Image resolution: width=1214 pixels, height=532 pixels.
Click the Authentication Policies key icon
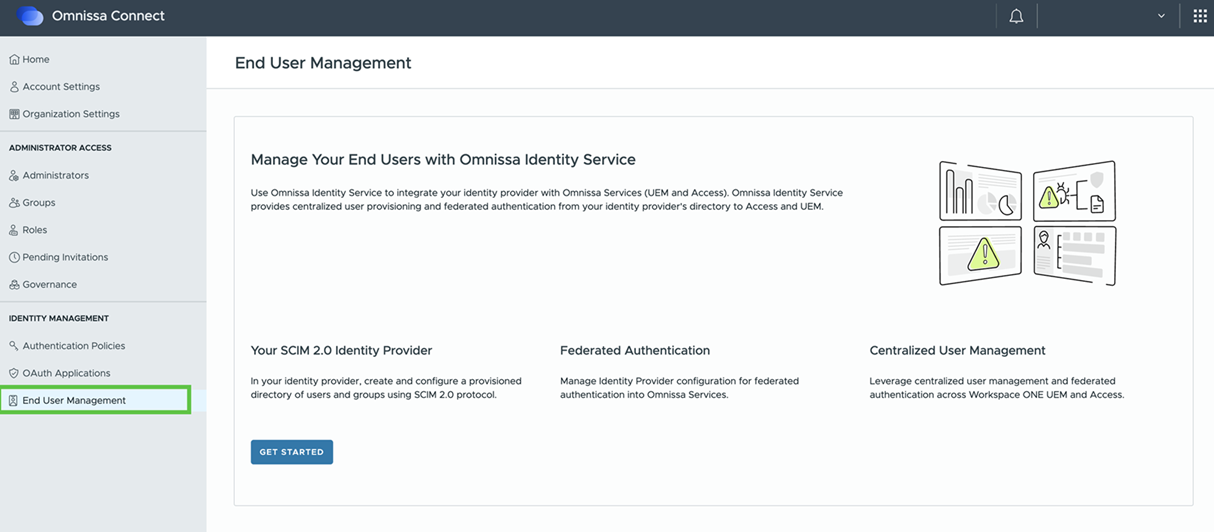click(x=14, y=346)
